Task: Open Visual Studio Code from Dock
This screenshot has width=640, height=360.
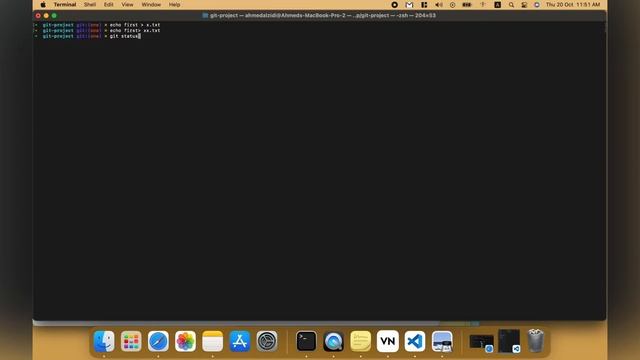Action: click(x=415, y=341)
